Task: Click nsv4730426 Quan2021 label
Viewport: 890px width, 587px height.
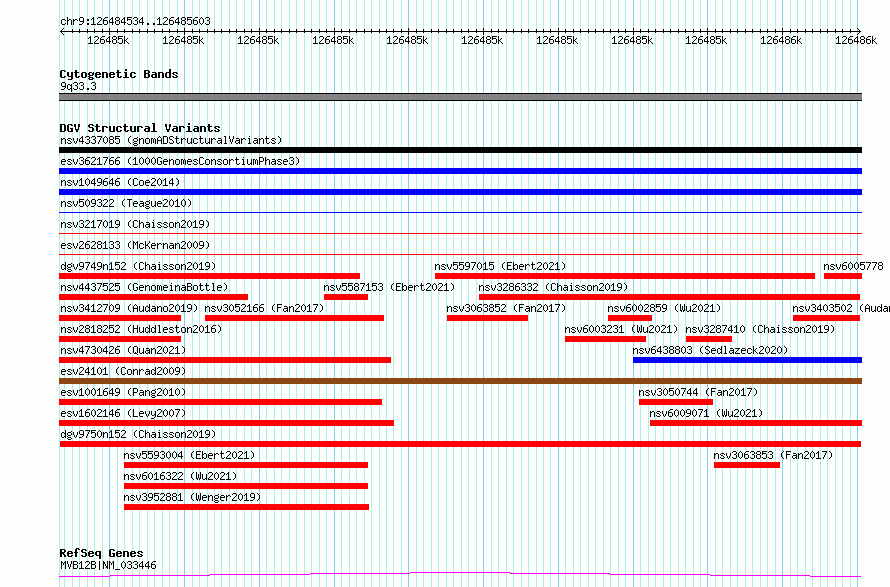Action: coord(123,350)
